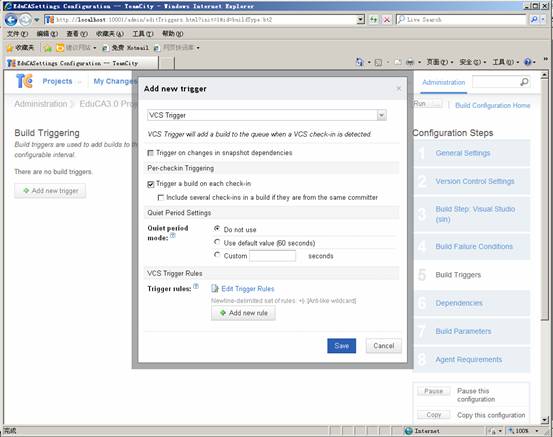The width and height of the screenshot is (553, 437).
Task: Click the Save button
Action: pyautogui.click(x=341, y=346)
